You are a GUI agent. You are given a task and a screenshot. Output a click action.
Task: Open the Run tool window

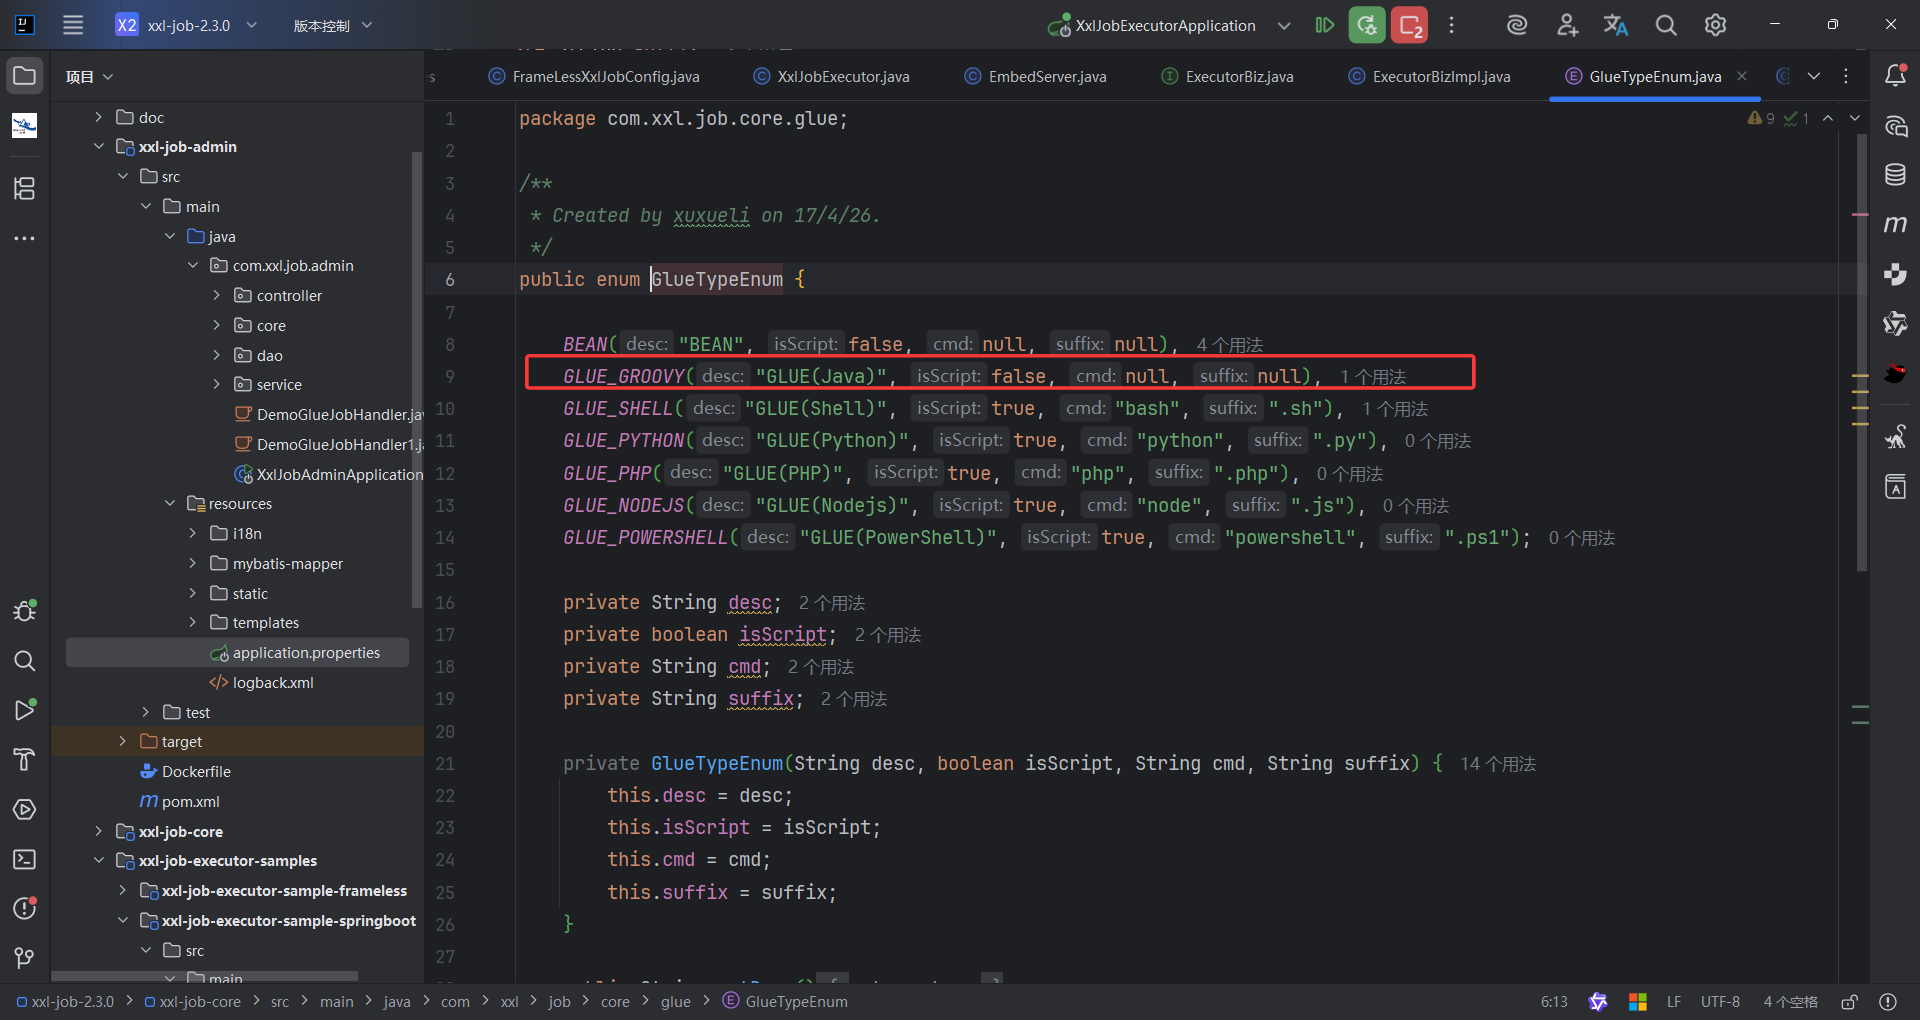point(25,710)
